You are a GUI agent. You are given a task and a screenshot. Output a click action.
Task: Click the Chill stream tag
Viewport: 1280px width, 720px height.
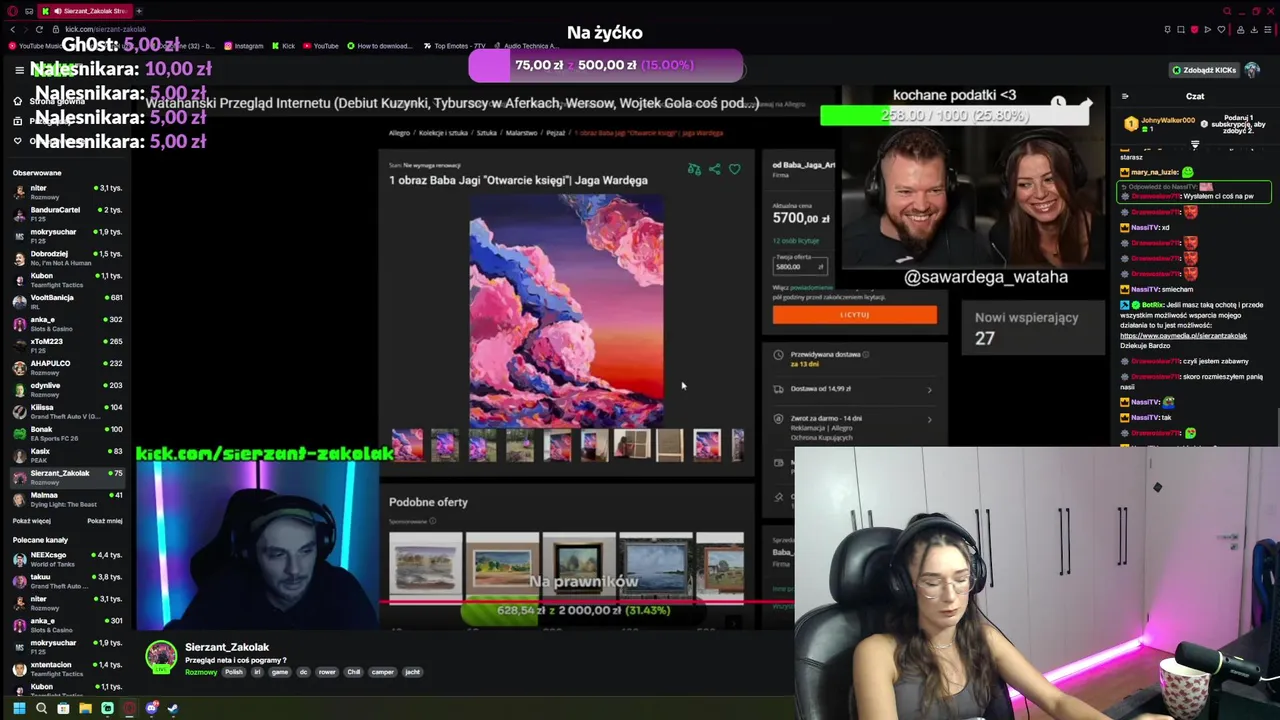pos(354,672)
